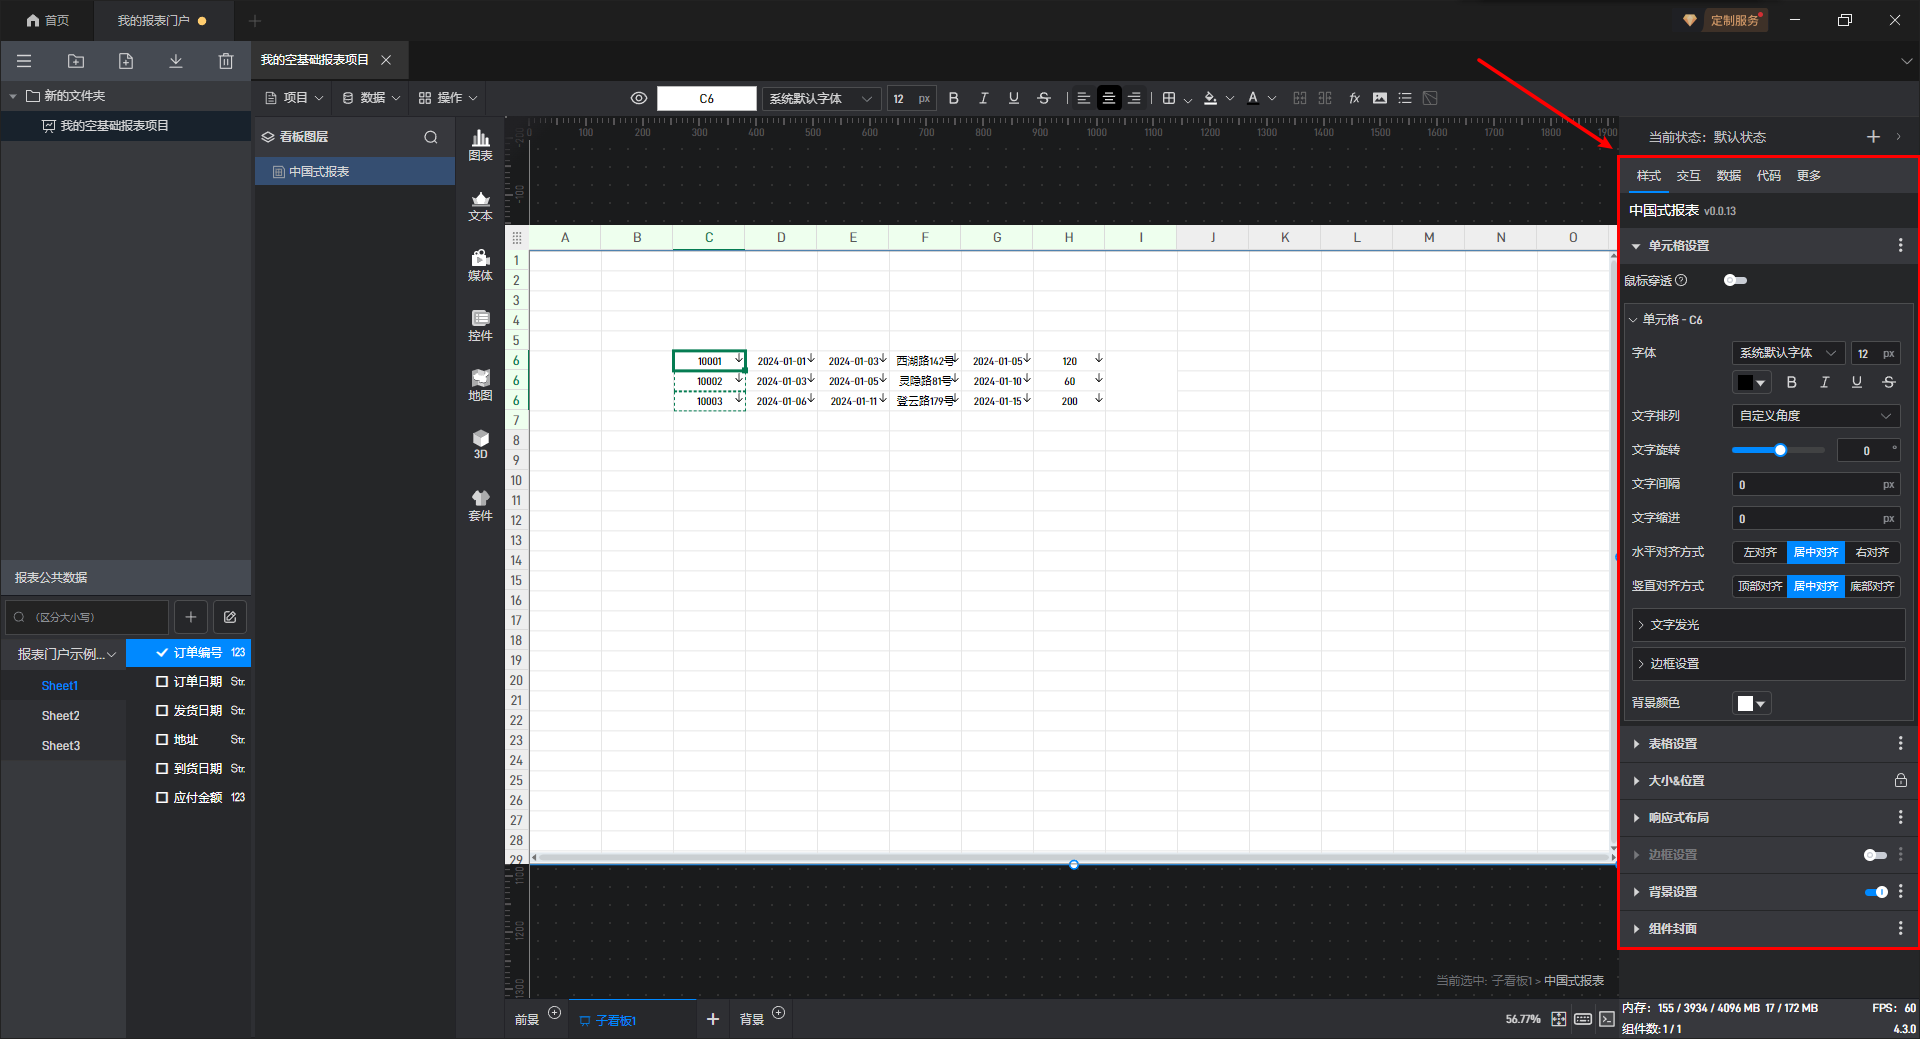Switch to the 交互 tab
This screenshot has width=1920, height=1039.
click(1688, 176)
